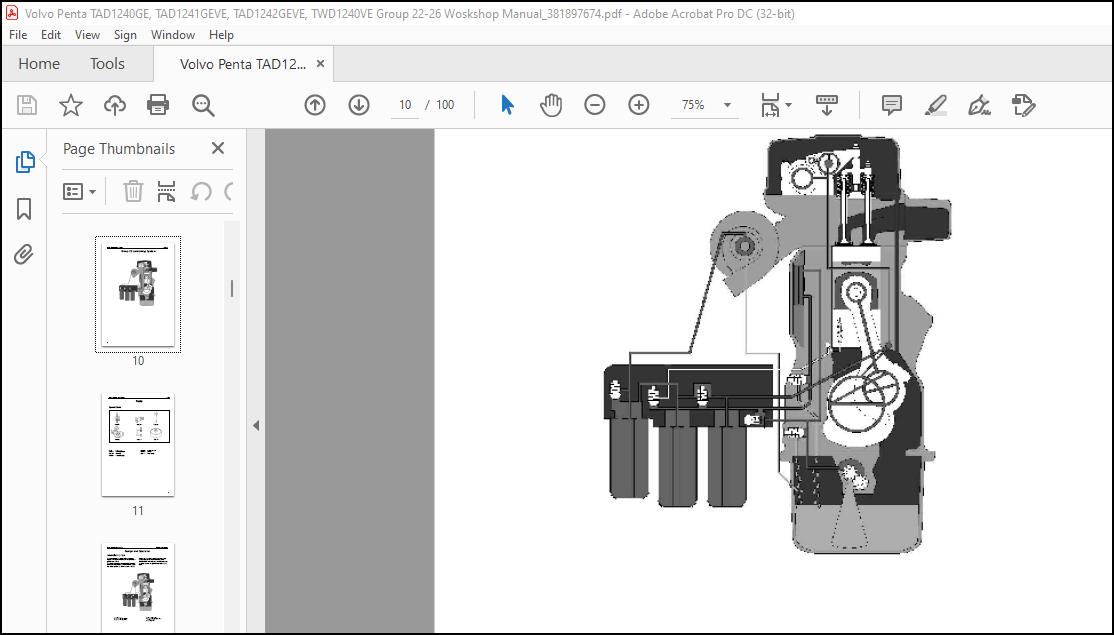Choose the Selection arrow tool
1114x635 pixels.
(x=507, y=105)
